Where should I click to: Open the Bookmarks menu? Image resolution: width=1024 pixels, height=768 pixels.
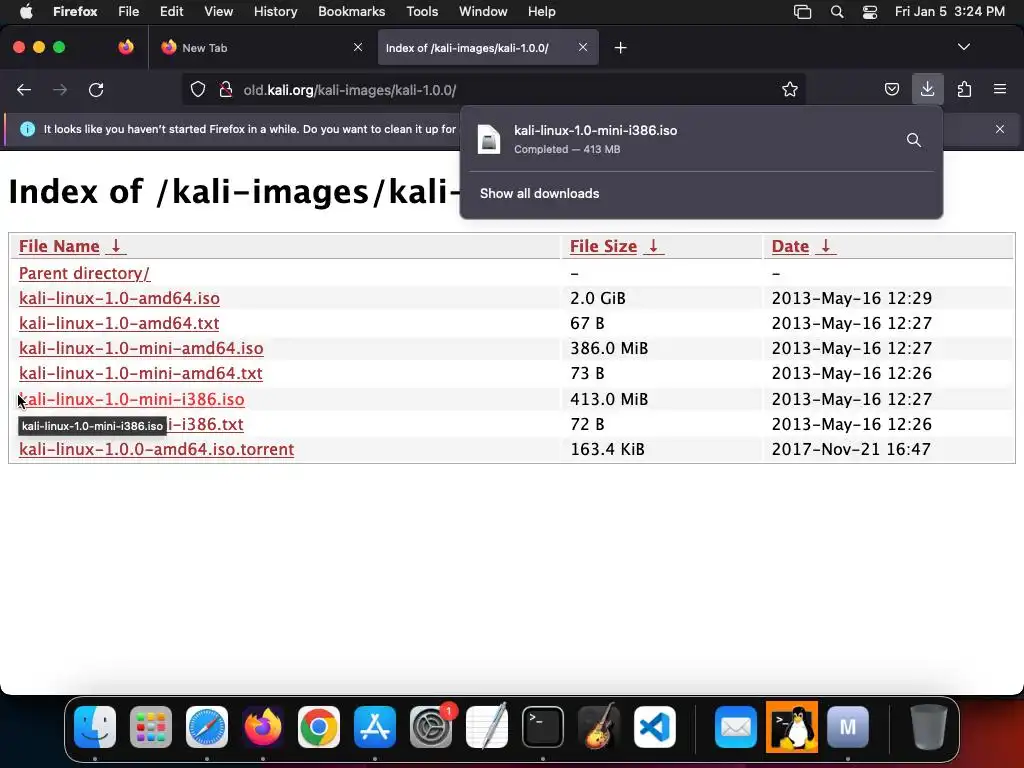(x=351, y=11)
